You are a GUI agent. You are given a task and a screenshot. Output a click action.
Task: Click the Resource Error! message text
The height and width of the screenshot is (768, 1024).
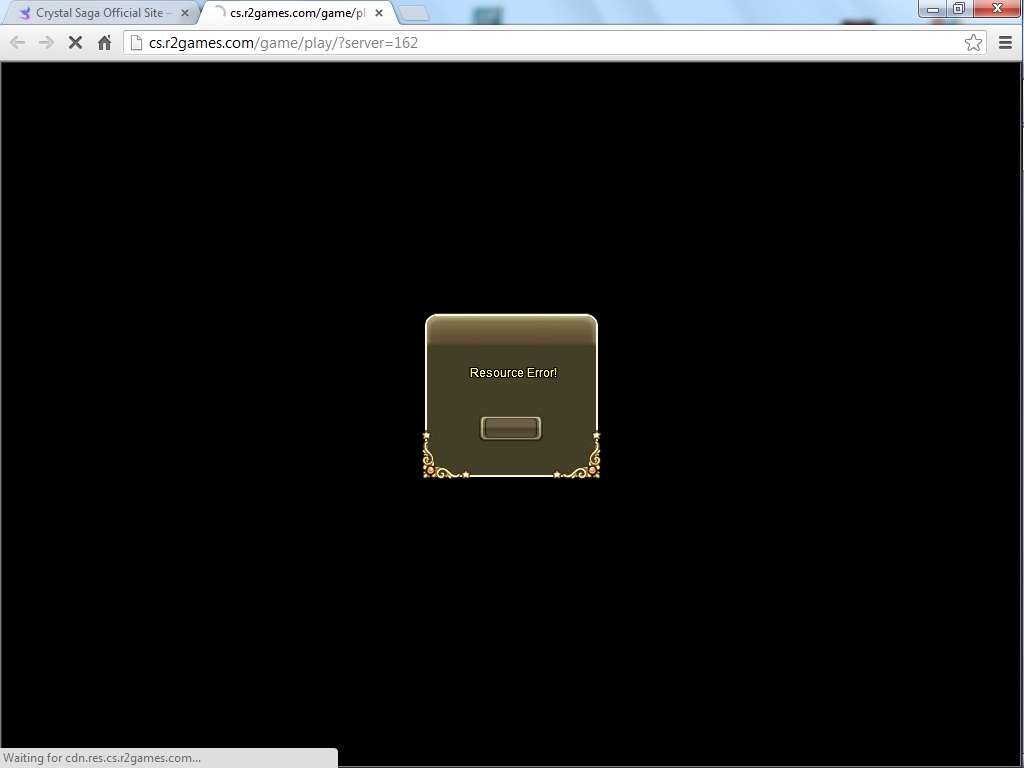[x=513, y=373]
